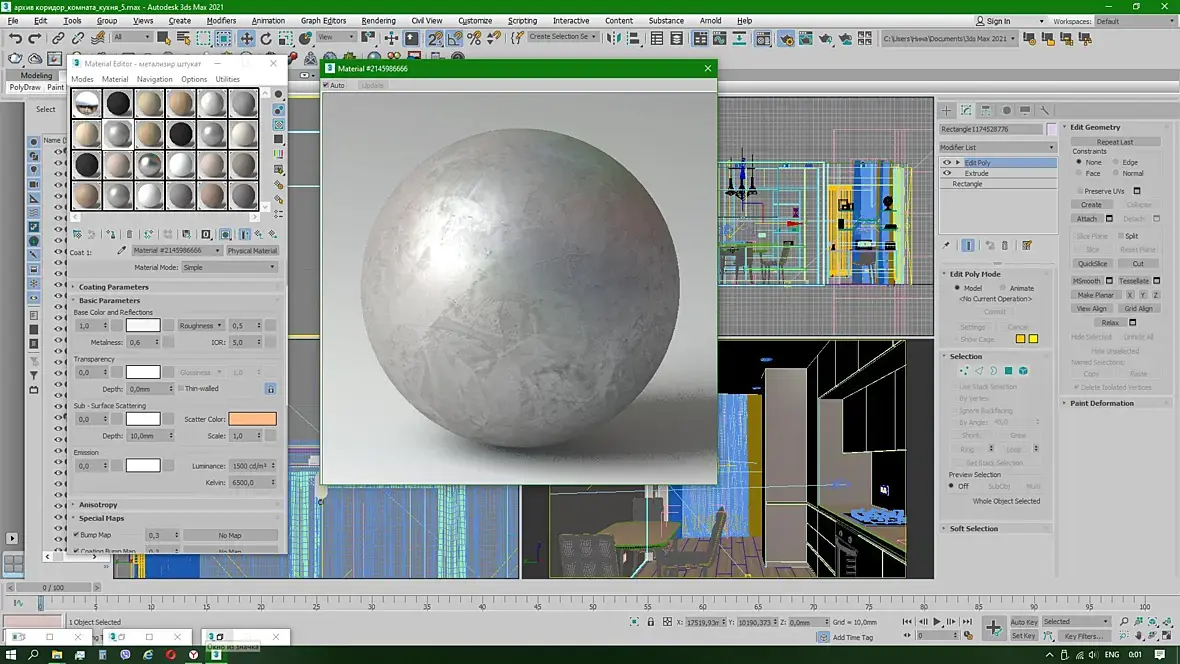The image size is (1180, 664).
Task: Click the Undo arrow in main toolbar
Action: (15, 38)
